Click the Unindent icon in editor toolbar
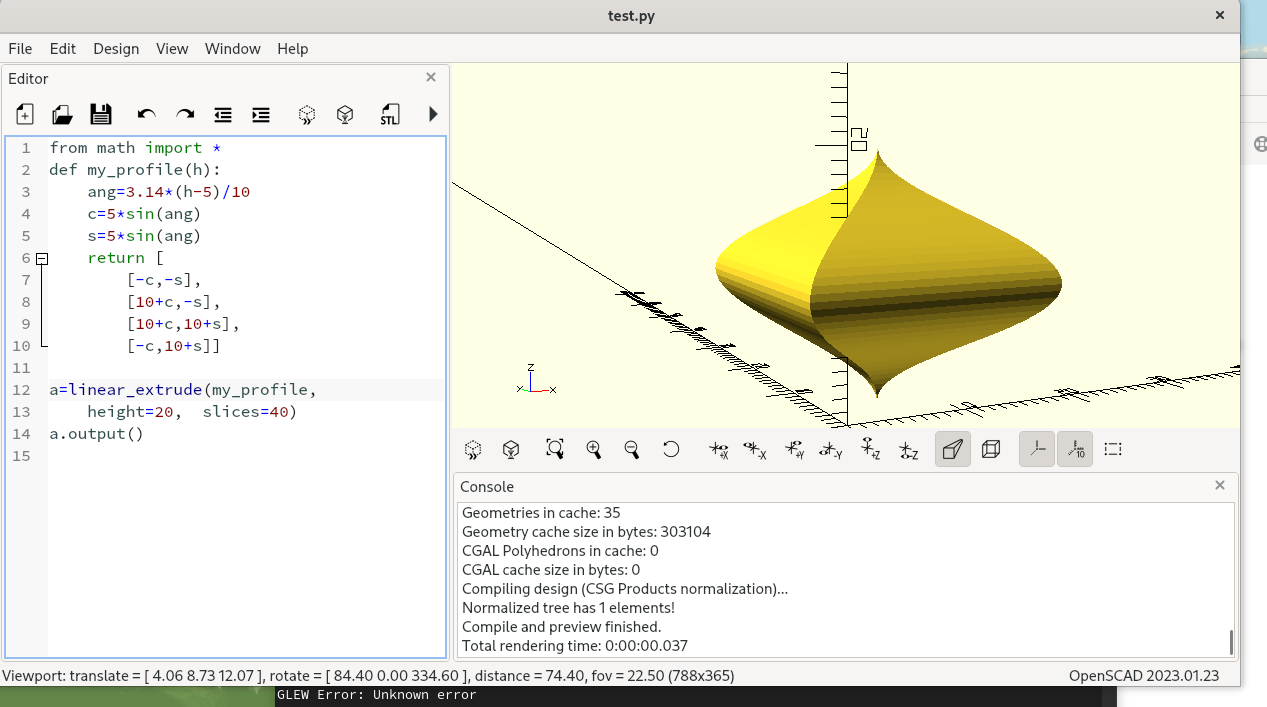This screenshot has height=707, width=1267. 223,115
